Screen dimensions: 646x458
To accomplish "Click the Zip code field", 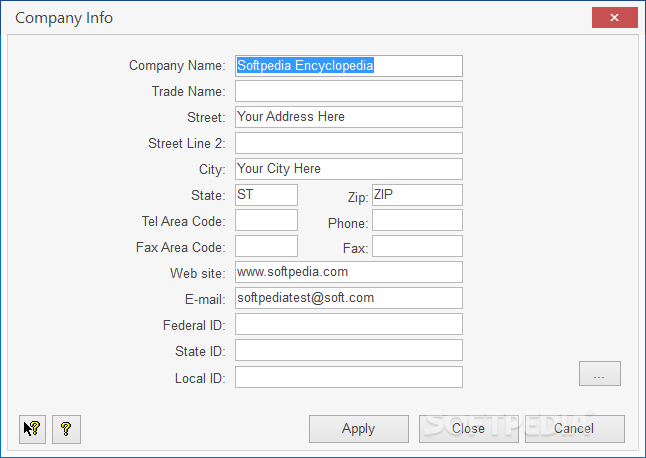I will click(417, 195).
